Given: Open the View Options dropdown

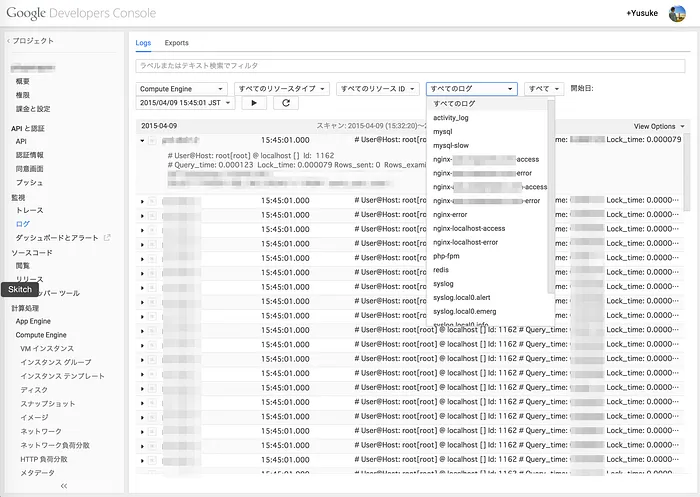Looking at the screenshot, I should pos(659,126).
